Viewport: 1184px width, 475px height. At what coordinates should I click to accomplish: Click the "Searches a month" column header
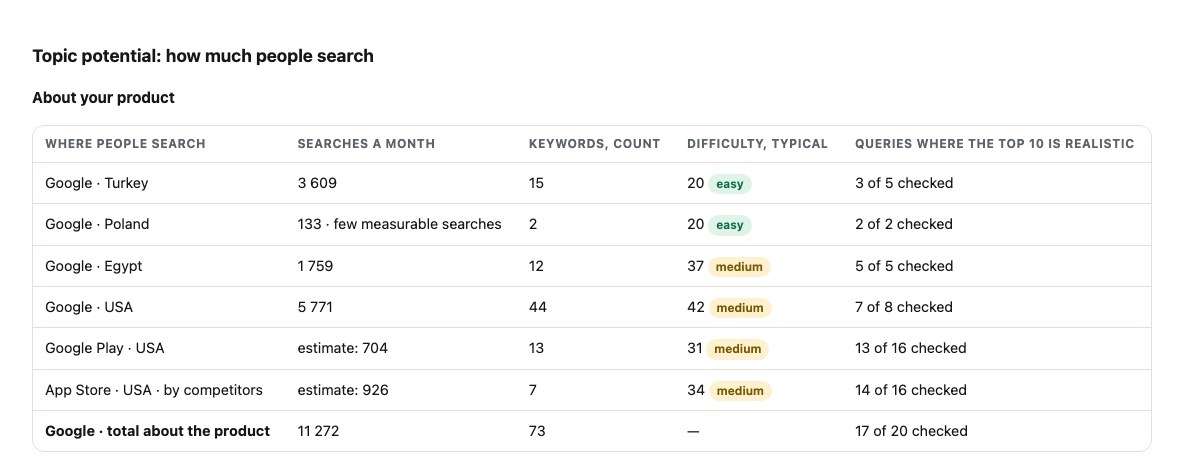366,143
